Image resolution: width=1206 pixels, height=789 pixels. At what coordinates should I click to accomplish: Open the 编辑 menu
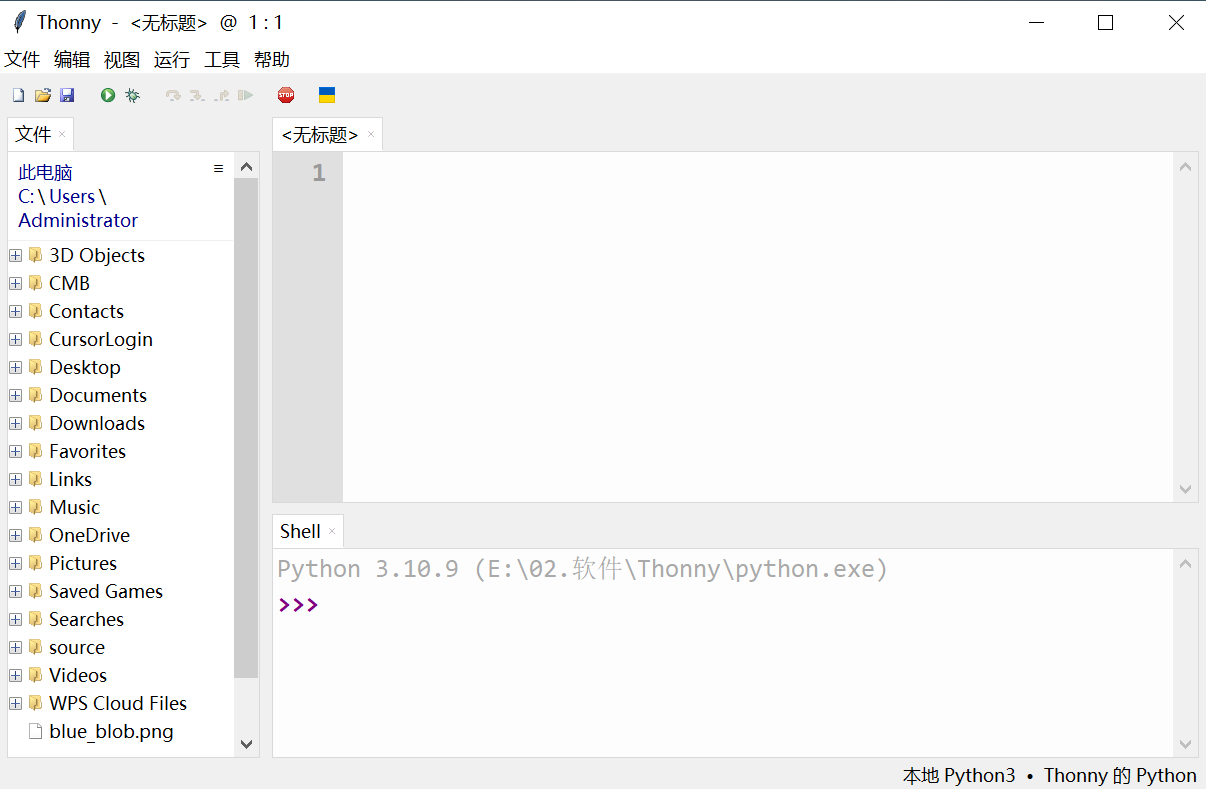pos(72,60)
